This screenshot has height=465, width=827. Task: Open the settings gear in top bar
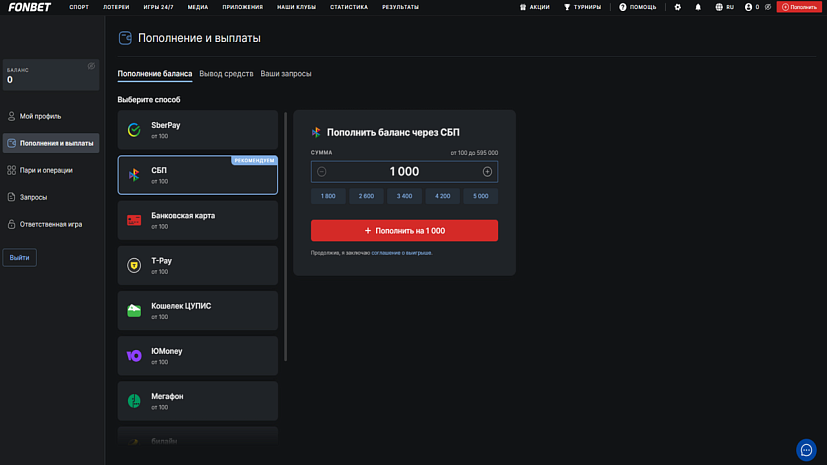click(677, 7)
